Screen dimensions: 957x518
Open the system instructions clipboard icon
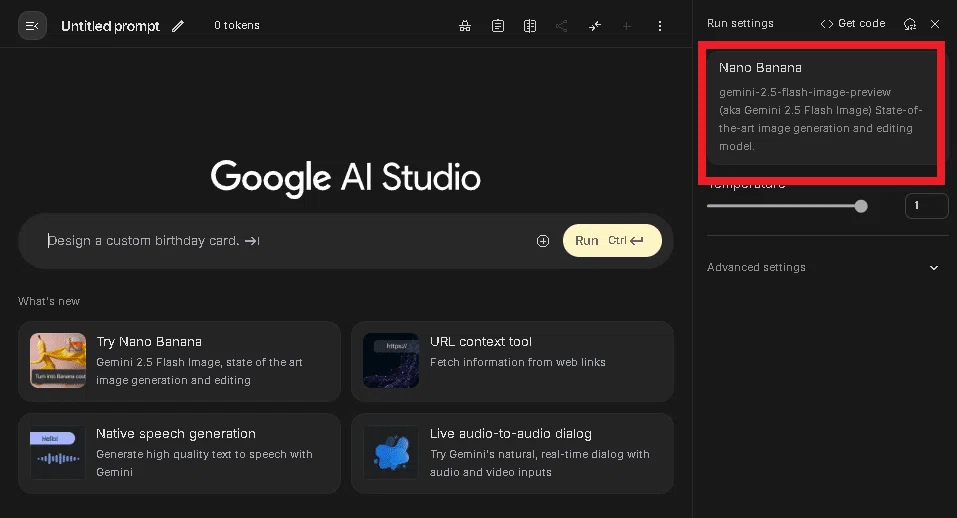coord(498,26)
